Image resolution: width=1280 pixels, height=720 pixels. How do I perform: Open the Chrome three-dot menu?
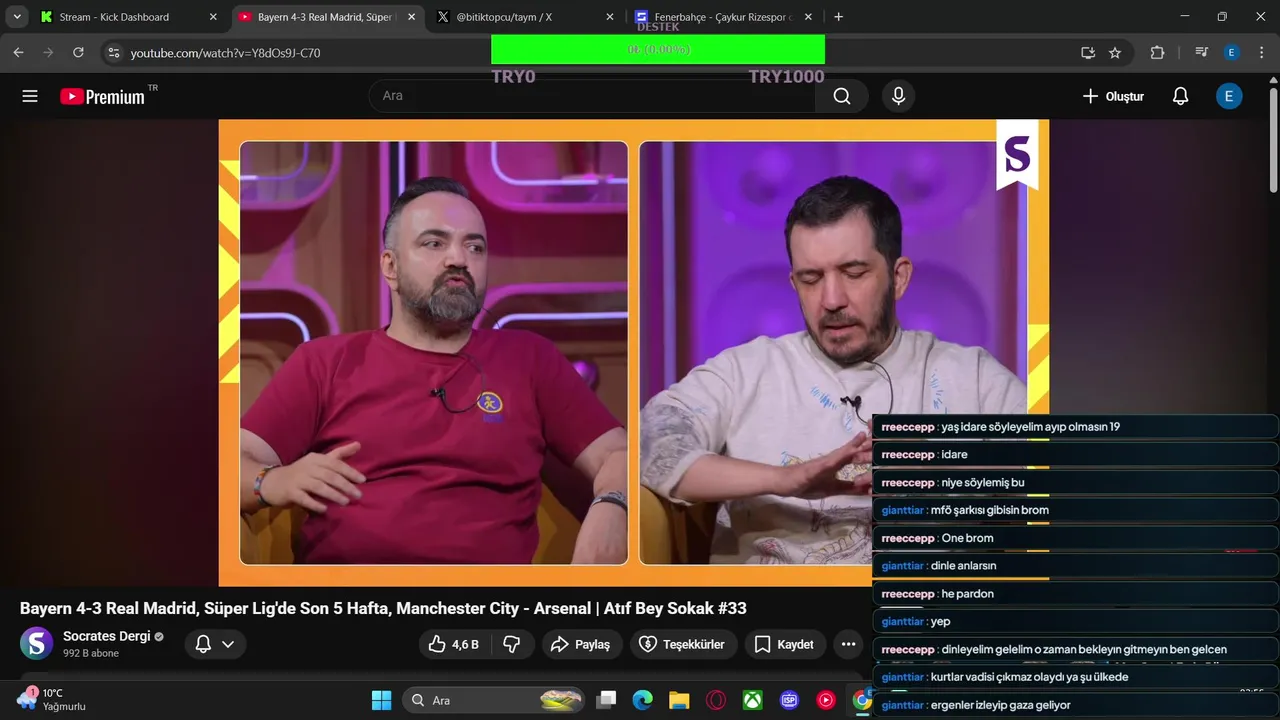[x=1260, y=53]
